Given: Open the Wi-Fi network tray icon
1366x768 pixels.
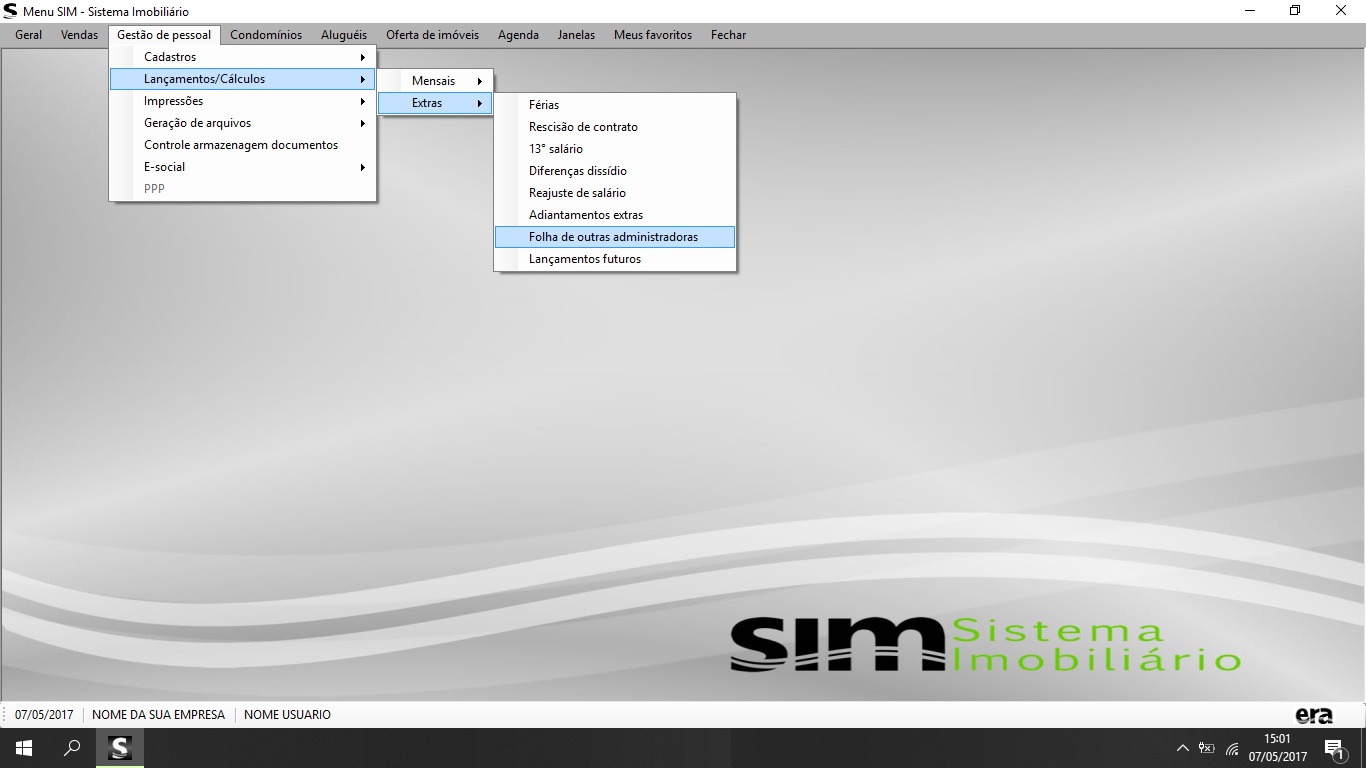Looking at the screenshot, I should click(1232, 748).
